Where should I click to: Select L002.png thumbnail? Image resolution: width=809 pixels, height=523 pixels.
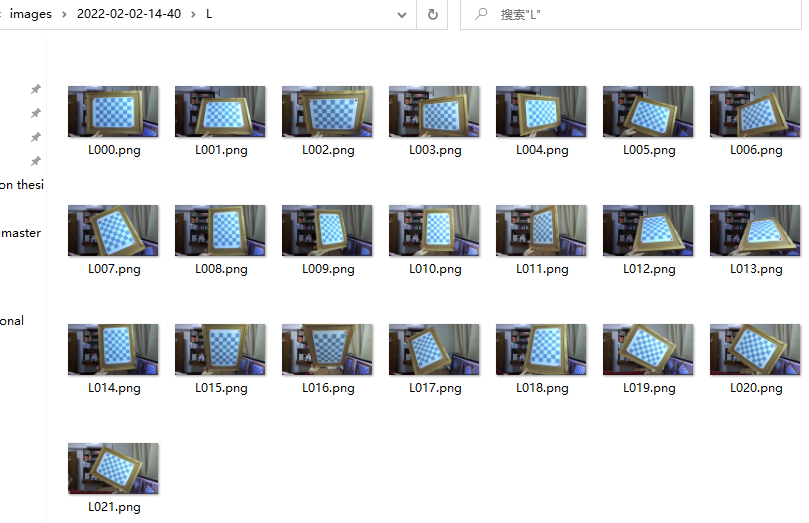click(x=327, y=111)
